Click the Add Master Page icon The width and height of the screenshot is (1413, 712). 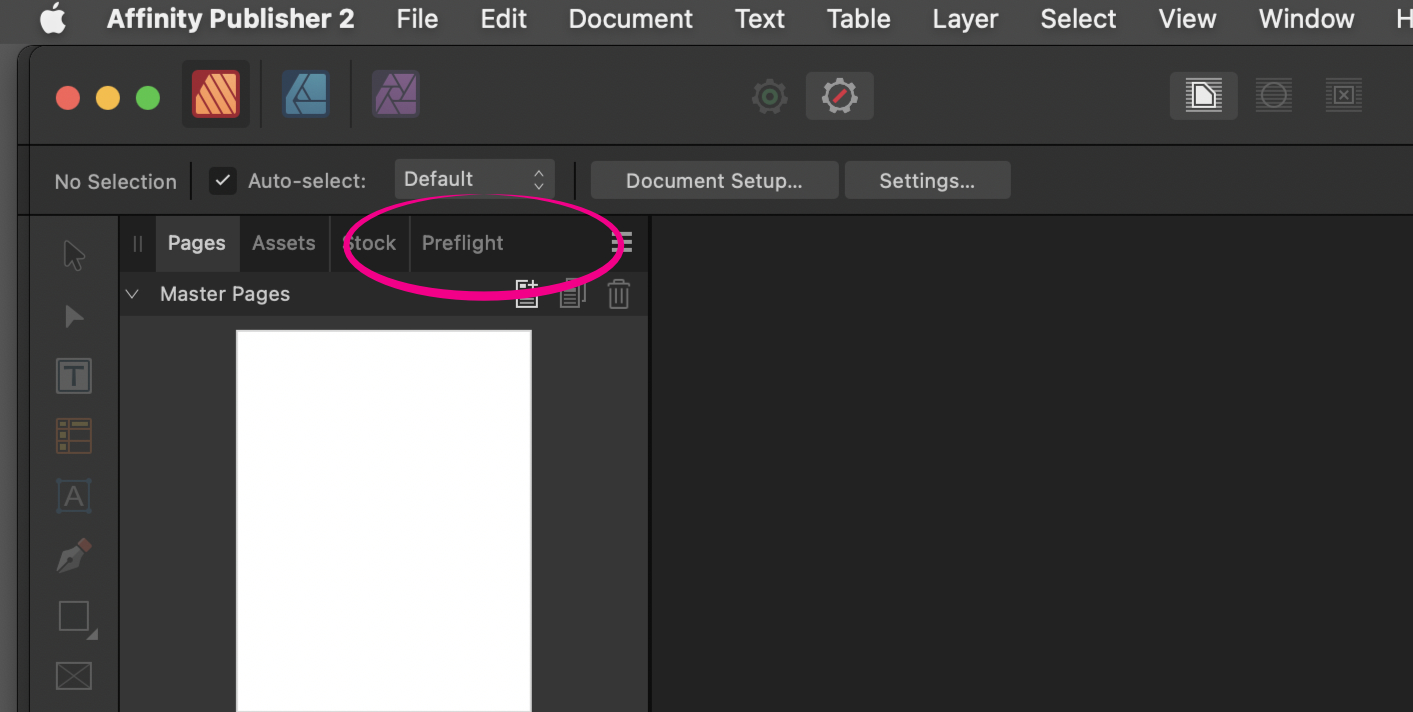pos(527,293)
